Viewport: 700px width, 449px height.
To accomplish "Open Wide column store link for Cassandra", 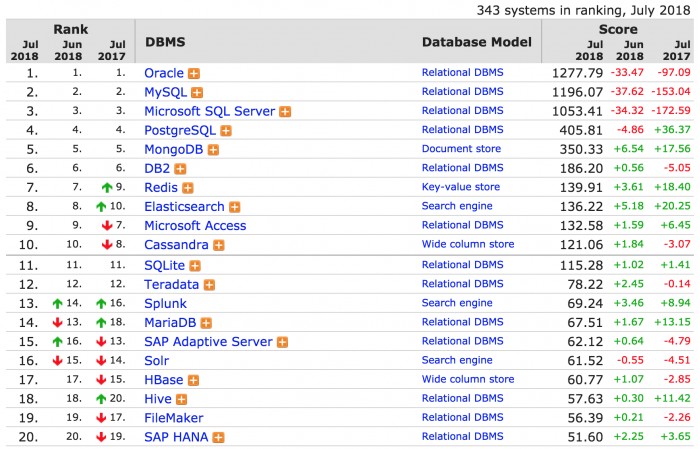I will click(468, 244).
